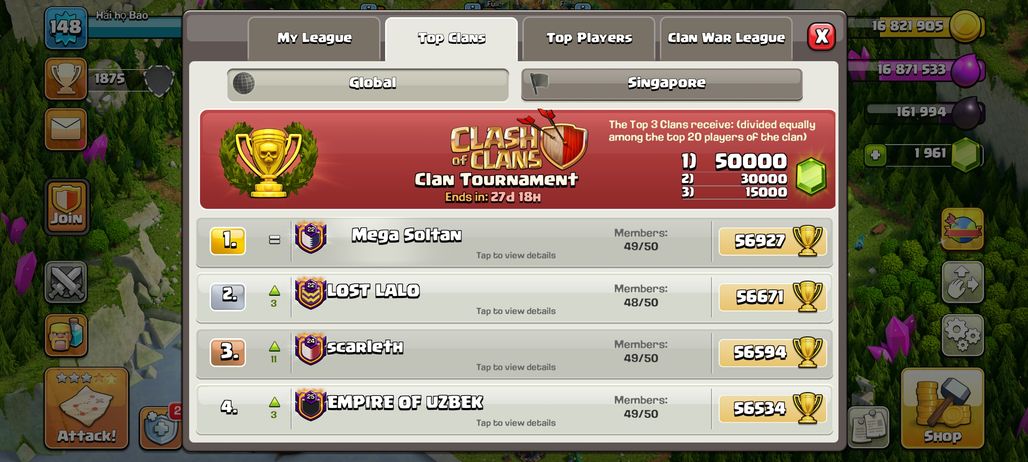The width and height of the screenshot is (1028, 462).
Task: View details of LOST LALO clan
Action: coord(515,298)
